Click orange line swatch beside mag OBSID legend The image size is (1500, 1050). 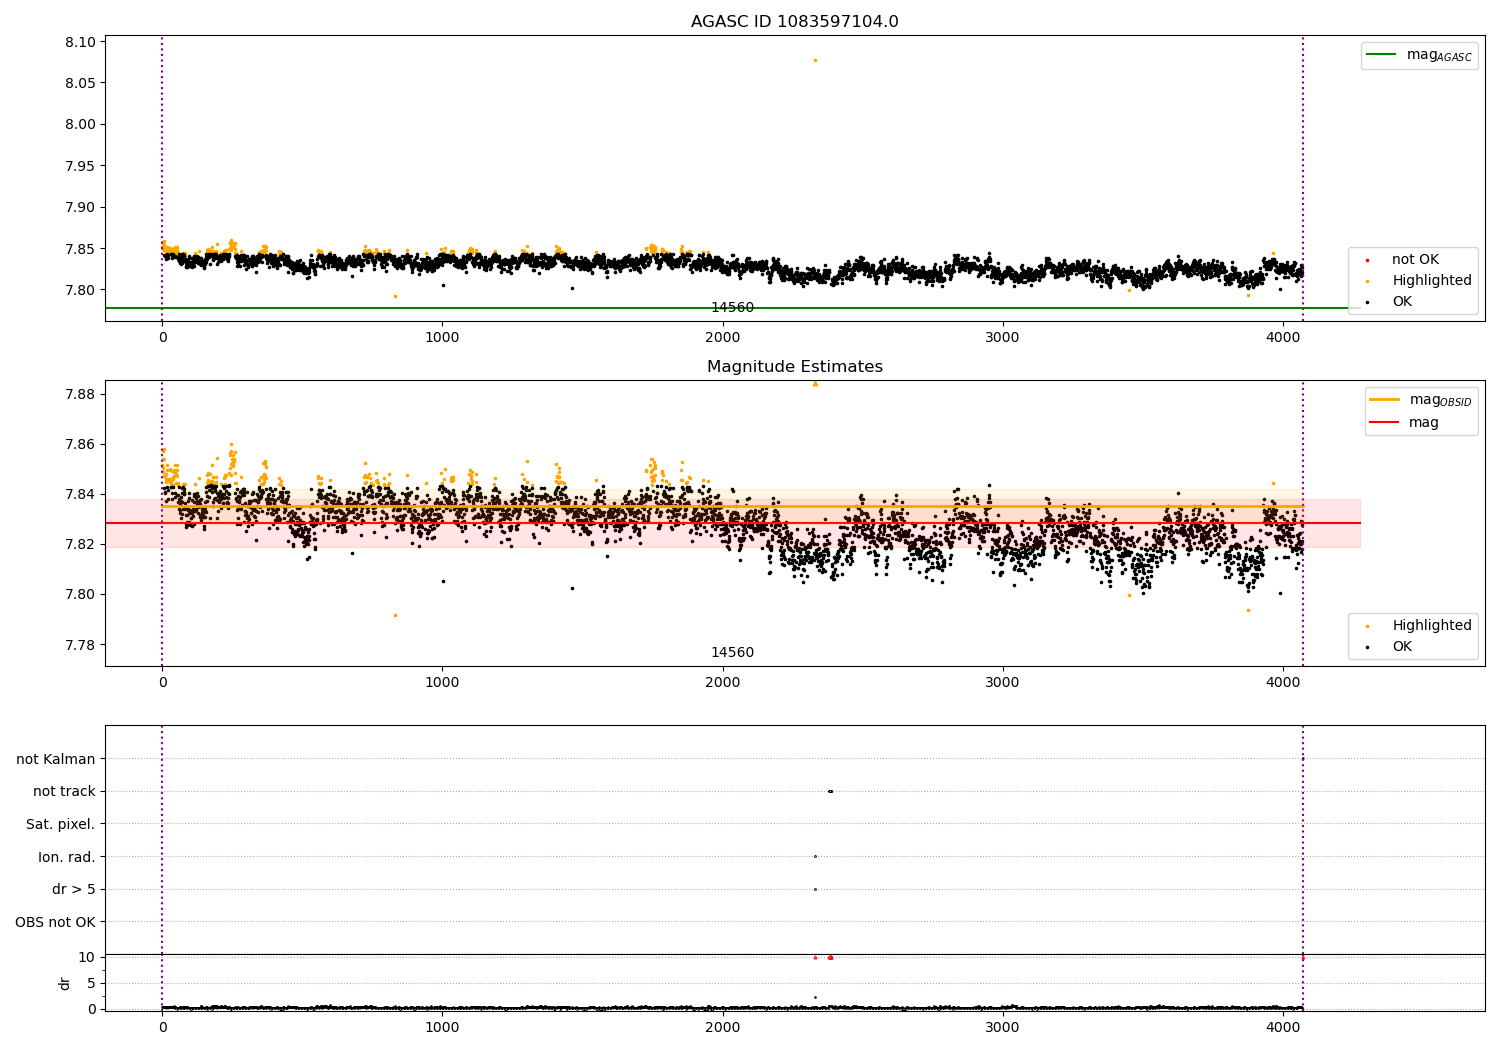1384,399
